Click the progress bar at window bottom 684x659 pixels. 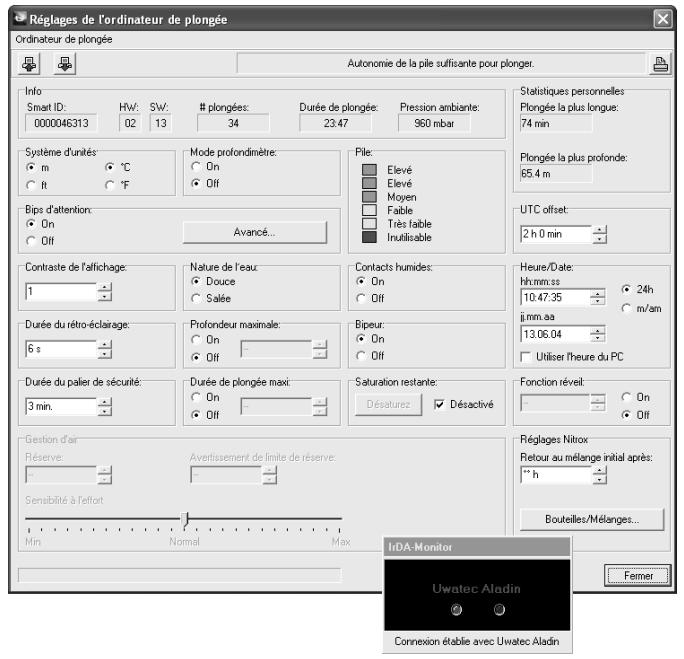[x=179, y=574]
